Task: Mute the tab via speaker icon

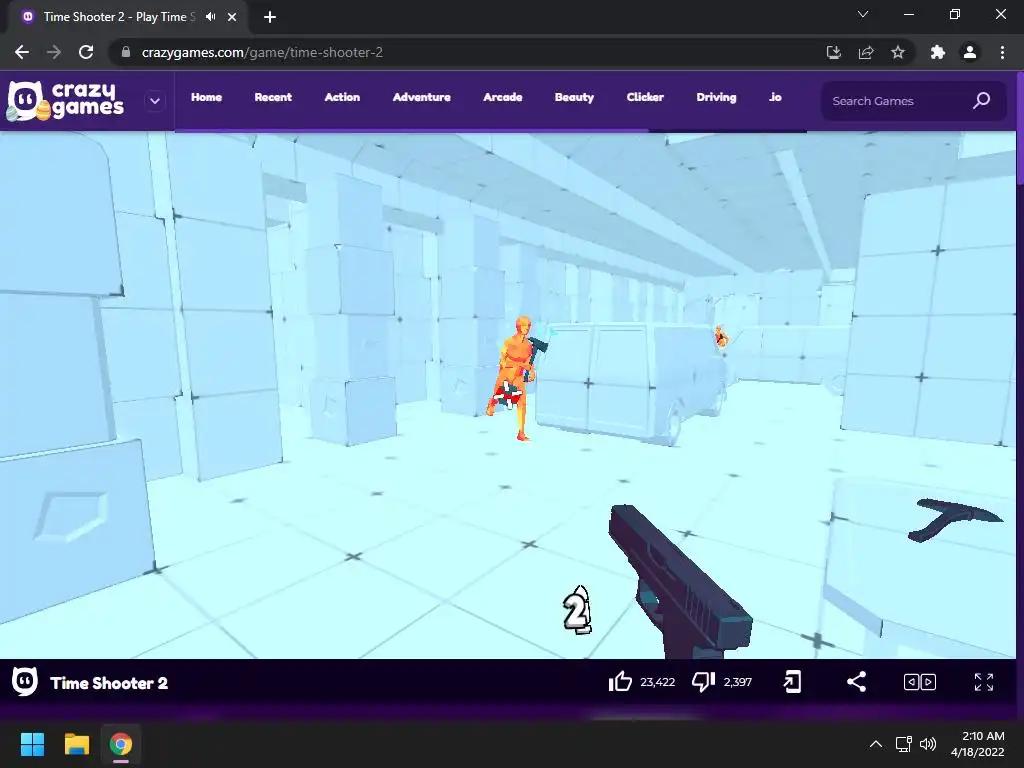Action: point(210,17)
